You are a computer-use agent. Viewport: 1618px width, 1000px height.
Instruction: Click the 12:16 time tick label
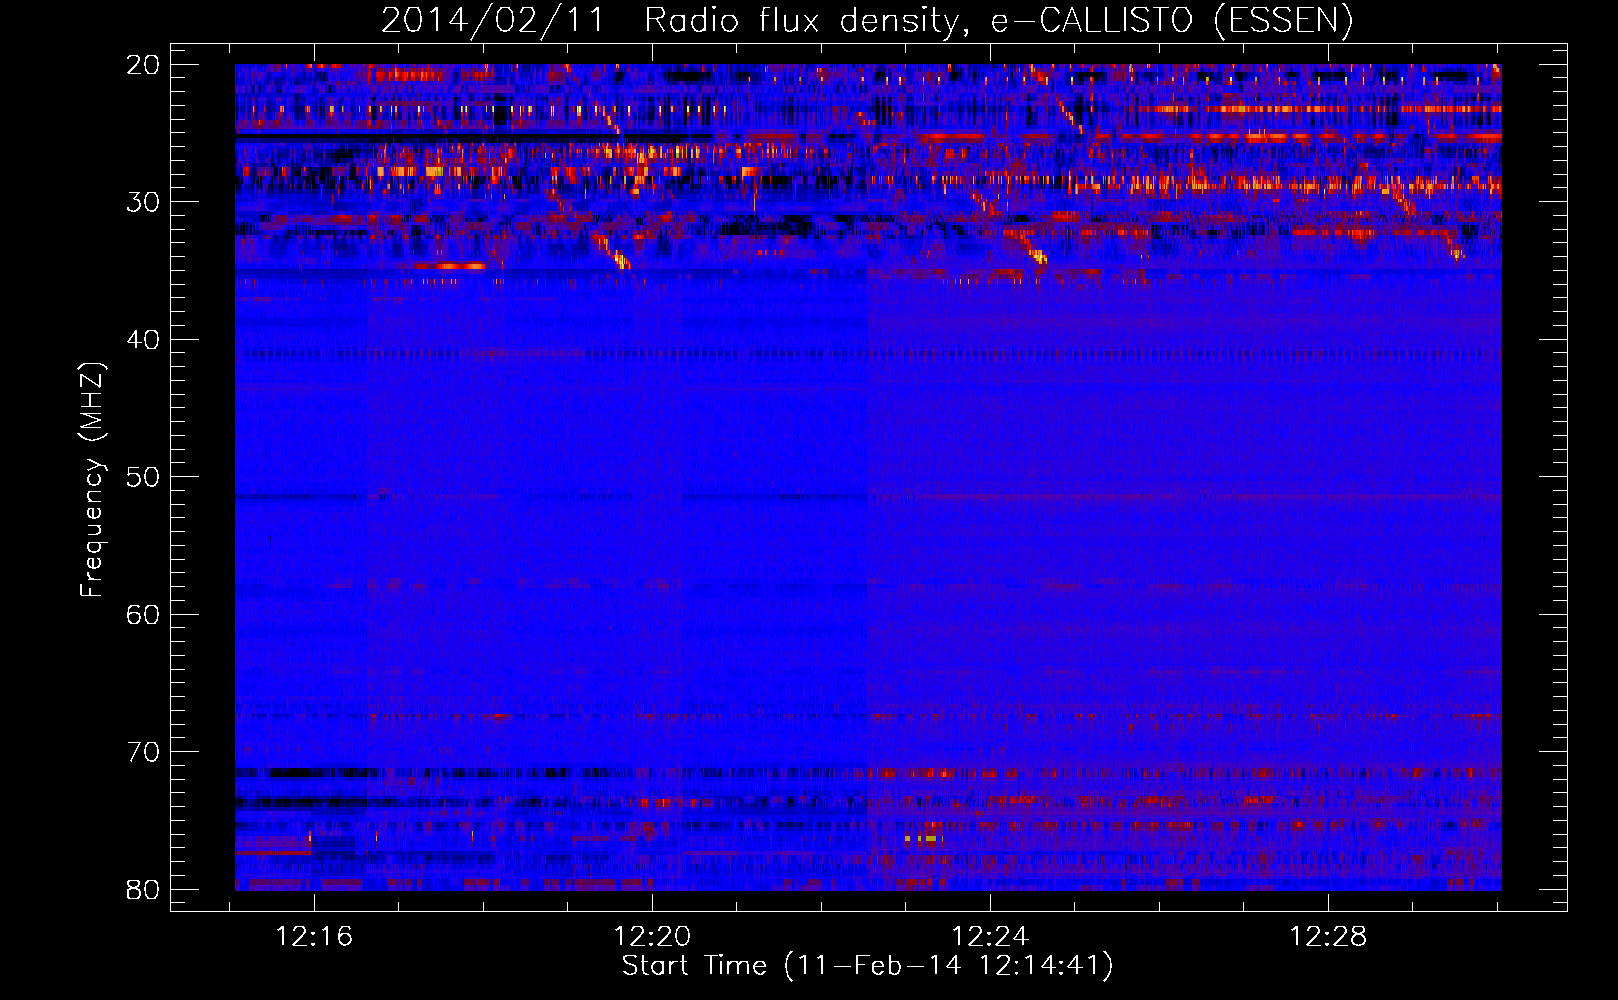click(315, 937)
